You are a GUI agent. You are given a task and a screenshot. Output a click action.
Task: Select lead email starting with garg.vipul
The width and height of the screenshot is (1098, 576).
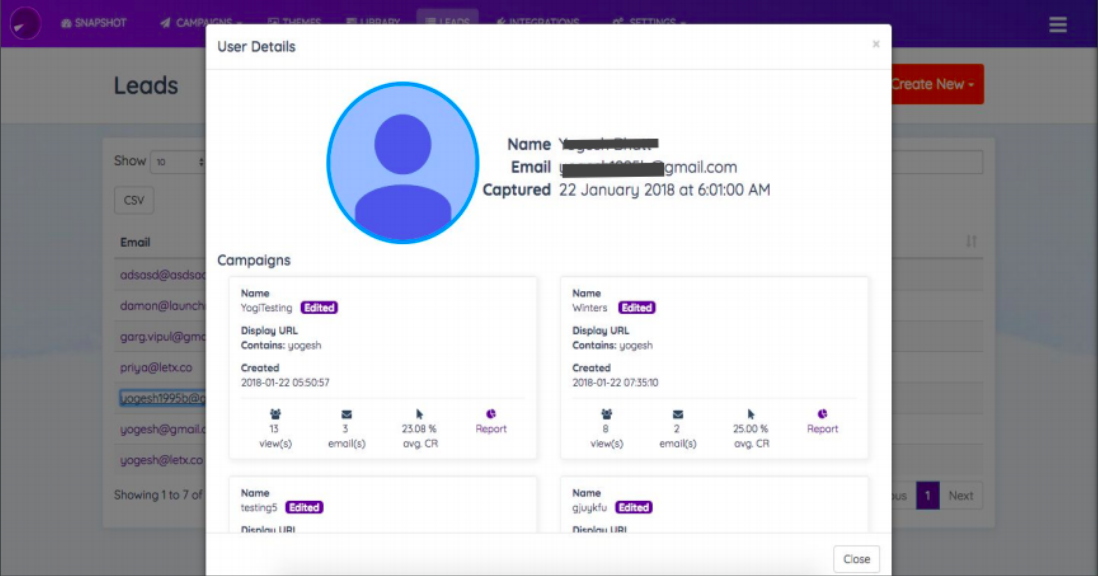click(162, 337)
